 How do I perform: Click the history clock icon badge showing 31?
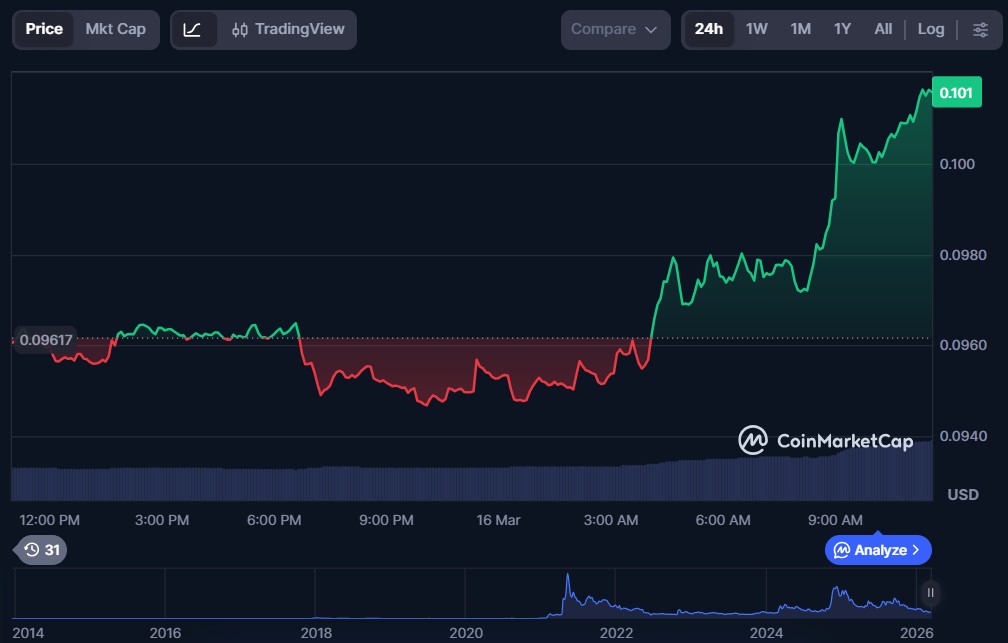(x=42, y=550)
